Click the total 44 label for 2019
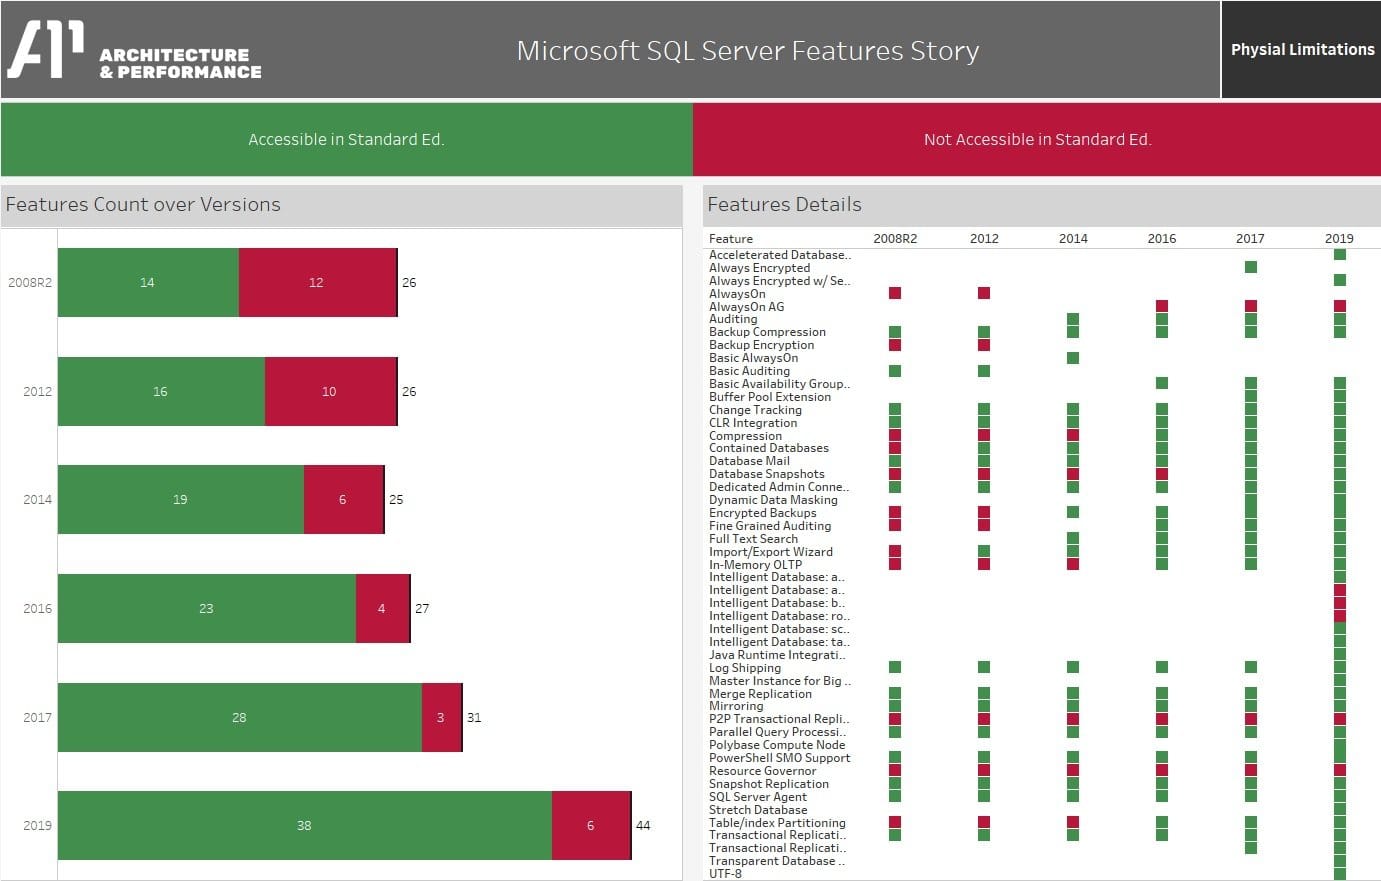This screenshot has height=881, width=1381. [x=643, y=825]
